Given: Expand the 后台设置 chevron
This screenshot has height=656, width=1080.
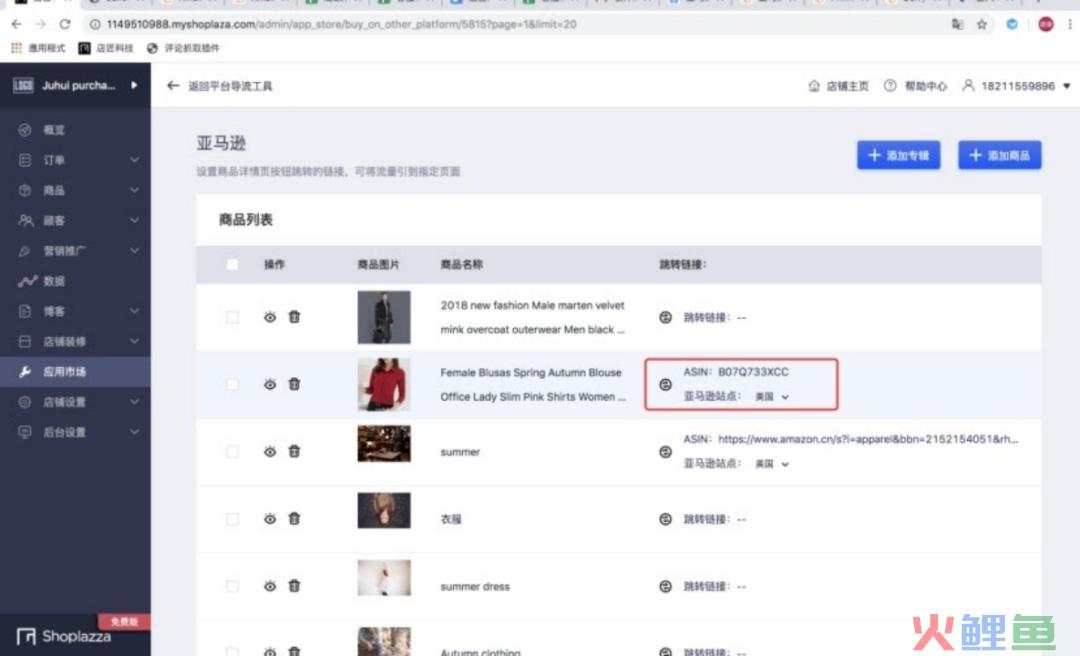Looking at the screenshot, I should pos(134,432).
